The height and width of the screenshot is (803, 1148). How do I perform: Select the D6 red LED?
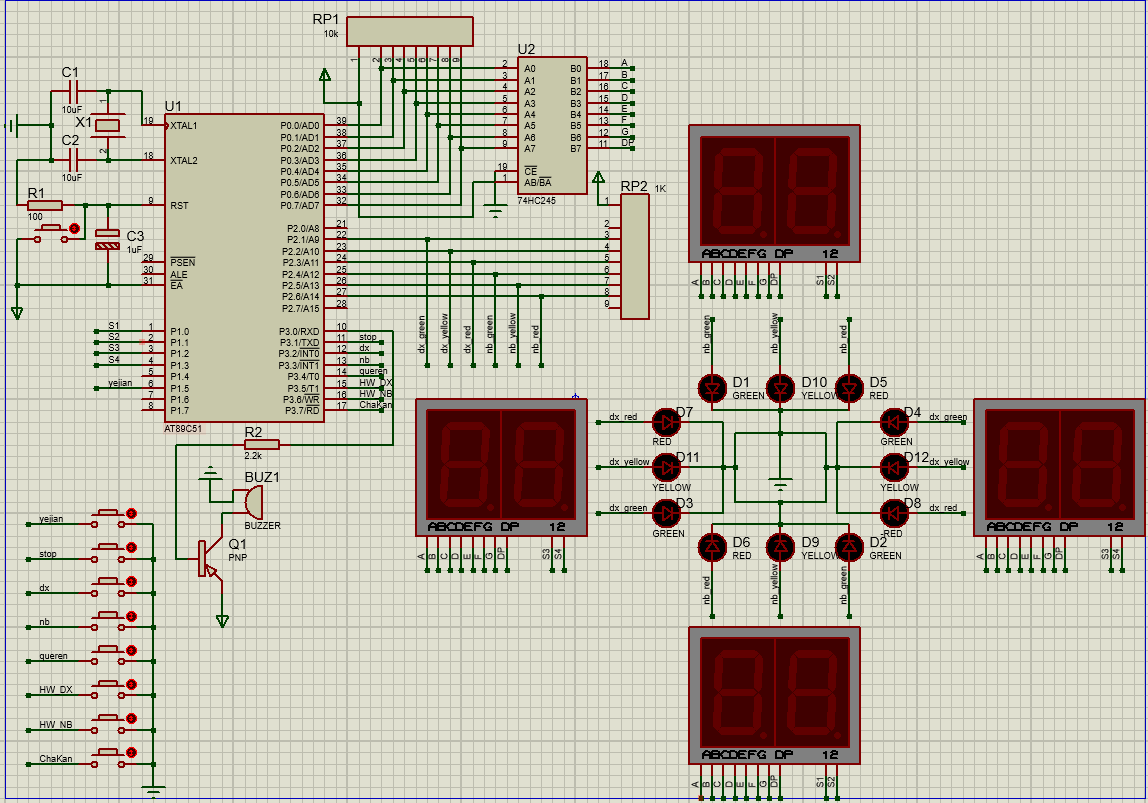coord(712,547)
